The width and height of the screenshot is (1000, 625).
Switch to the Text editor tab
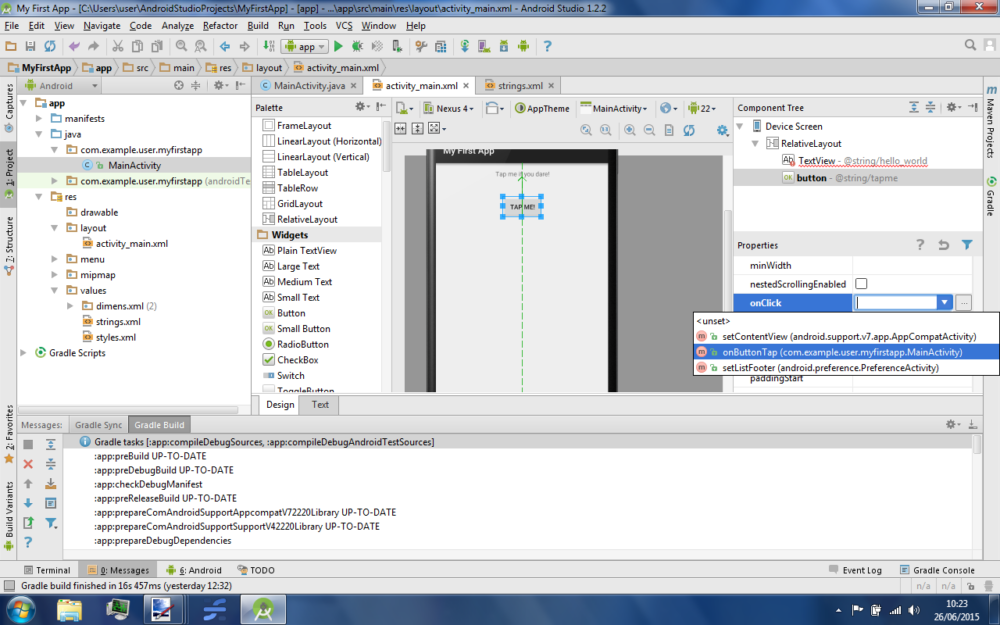320,405
